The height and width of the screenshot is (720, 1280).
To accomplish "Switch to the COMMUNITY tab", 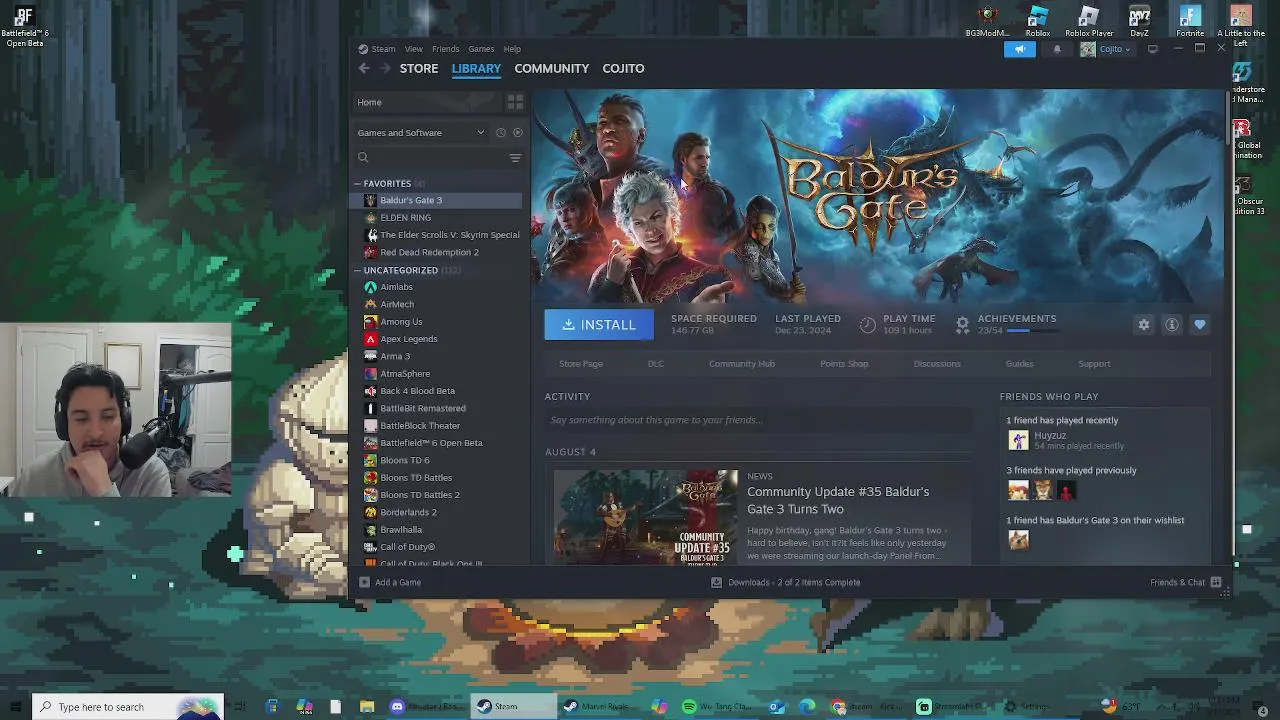I will pos(551,68).
